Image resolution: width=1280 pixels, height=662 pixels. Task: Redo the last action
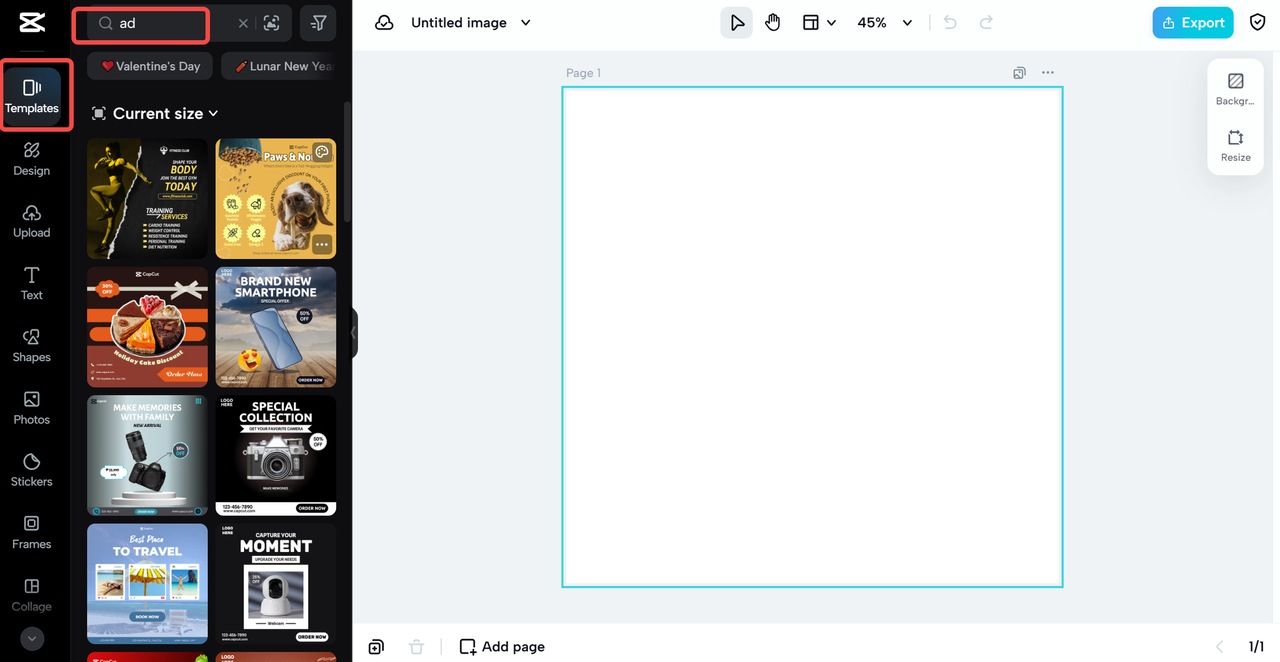tap(986, 23)
